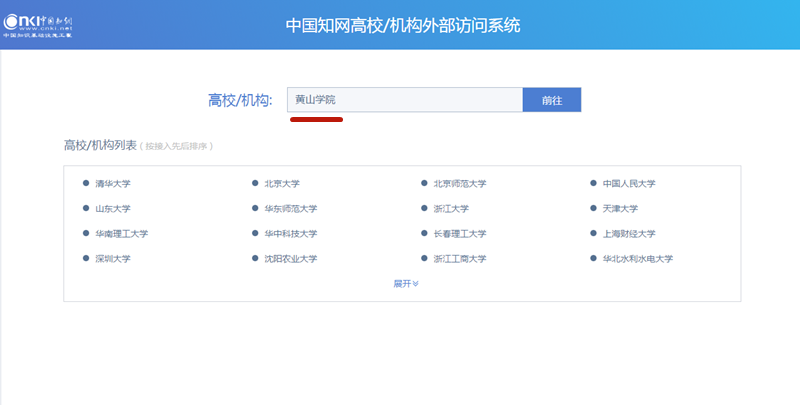Screen dimensions: 800x405
Task: Select 华北水利水电大学 from the list
Action: coord(637,259)
